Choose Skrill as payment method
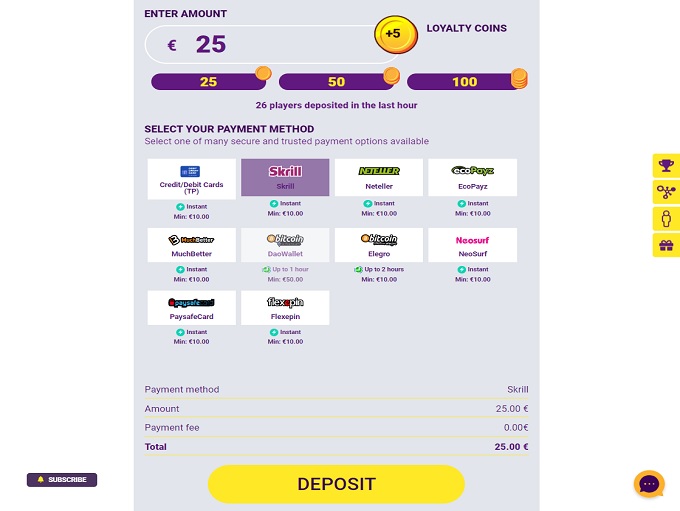The height and width of the screenshot is (511, 680). (285, 177)
